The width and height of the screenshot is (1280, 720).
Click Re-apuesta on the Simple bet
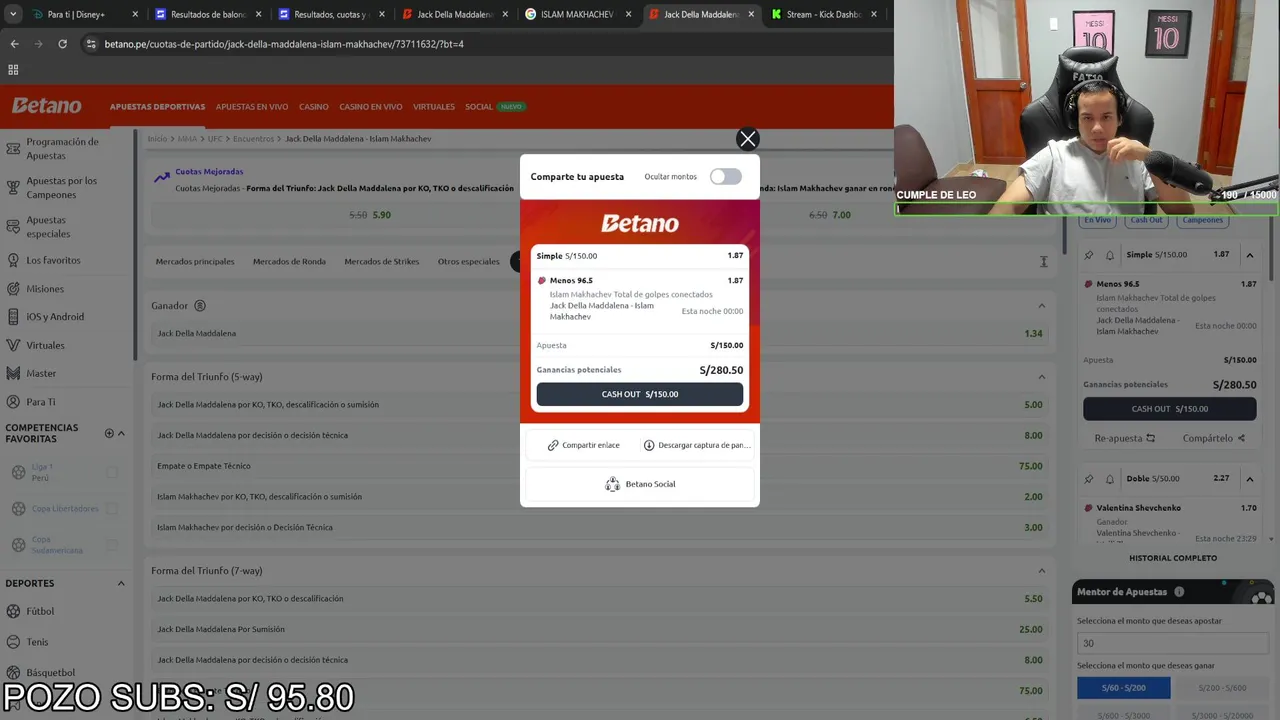(x=1125, y=438)
